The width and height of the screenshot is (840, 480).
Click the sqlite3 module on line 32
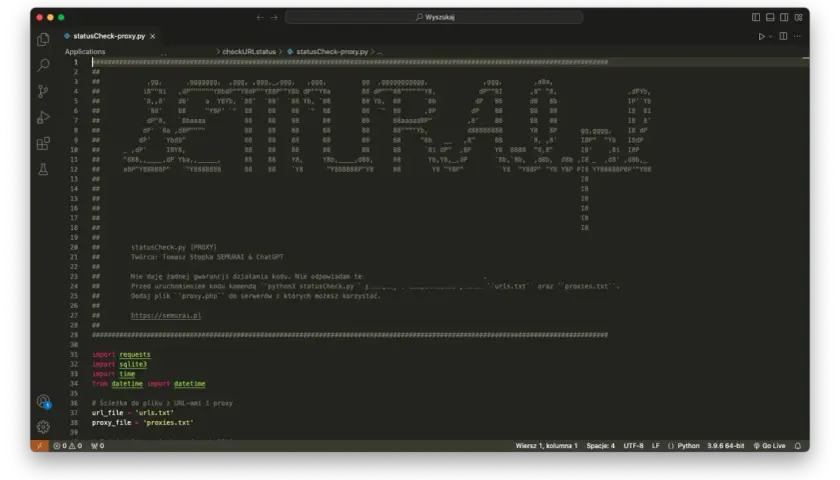[133, 364]
